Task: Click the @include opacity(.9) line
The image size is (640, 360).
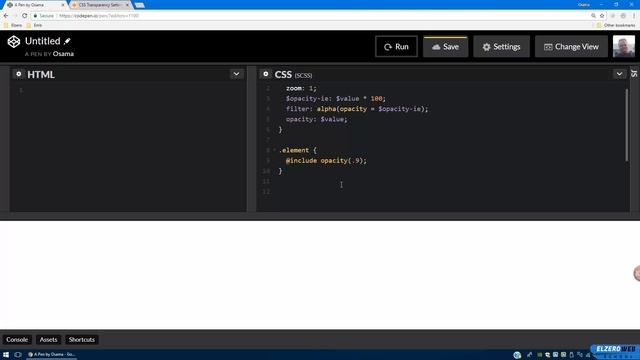Action: (x=326, y=160)
